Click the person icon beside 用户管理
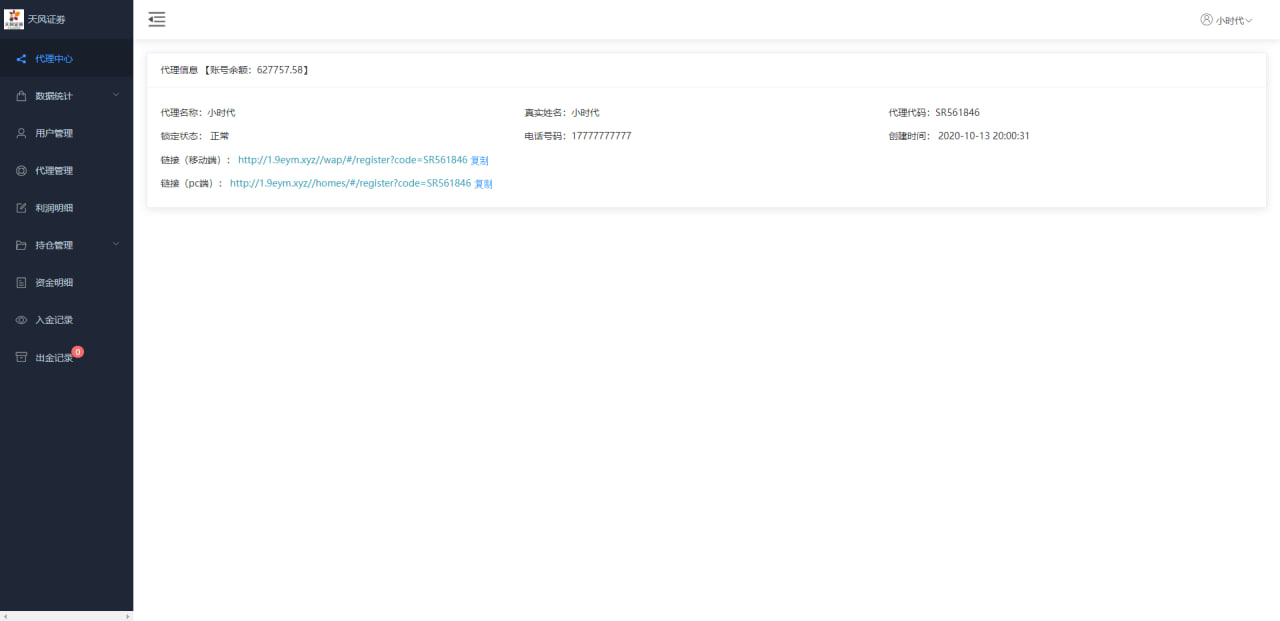This screenshot has width=1280, height=621. tap(21, 133)
